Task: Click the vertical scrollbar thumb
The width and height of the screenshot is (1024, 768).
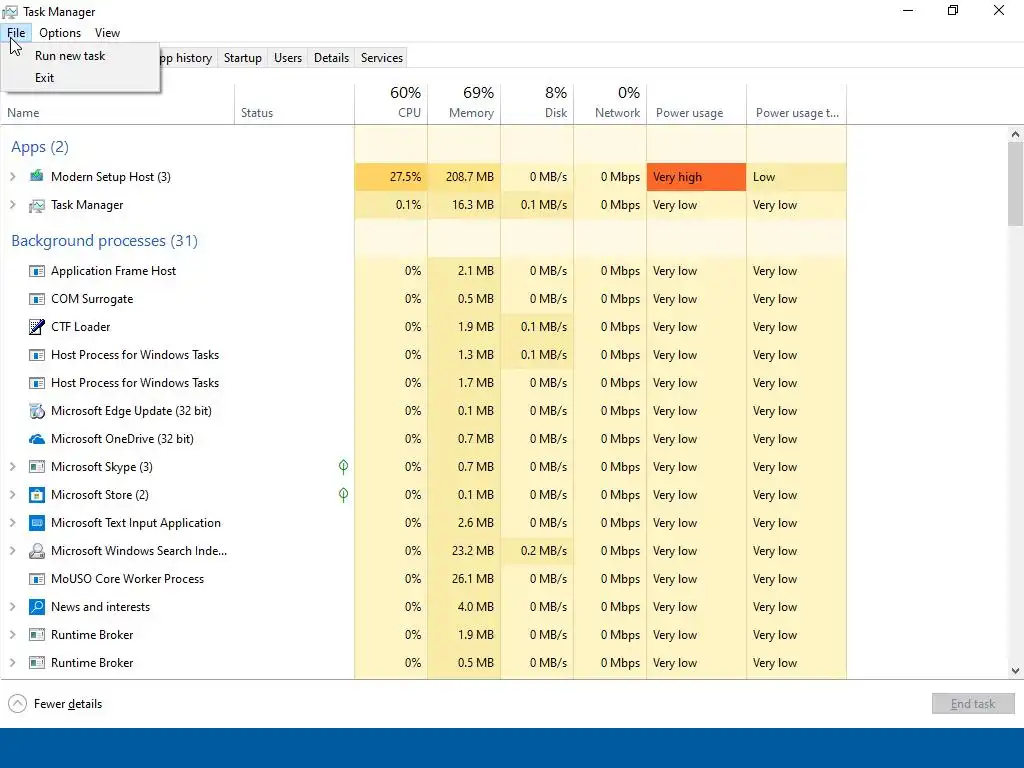Action: [x=1015, y=184]
